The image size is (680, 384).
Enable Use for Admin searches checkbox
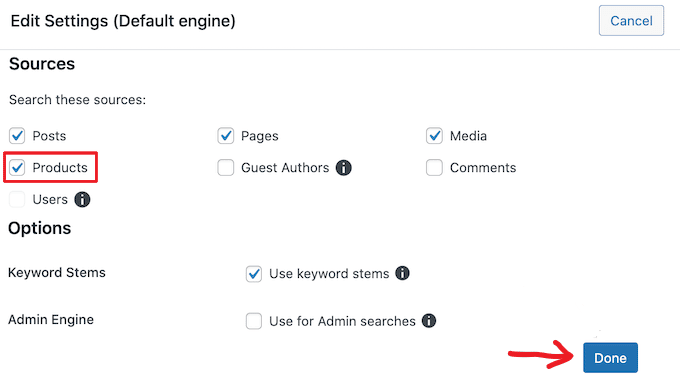[x=254, y=322]
